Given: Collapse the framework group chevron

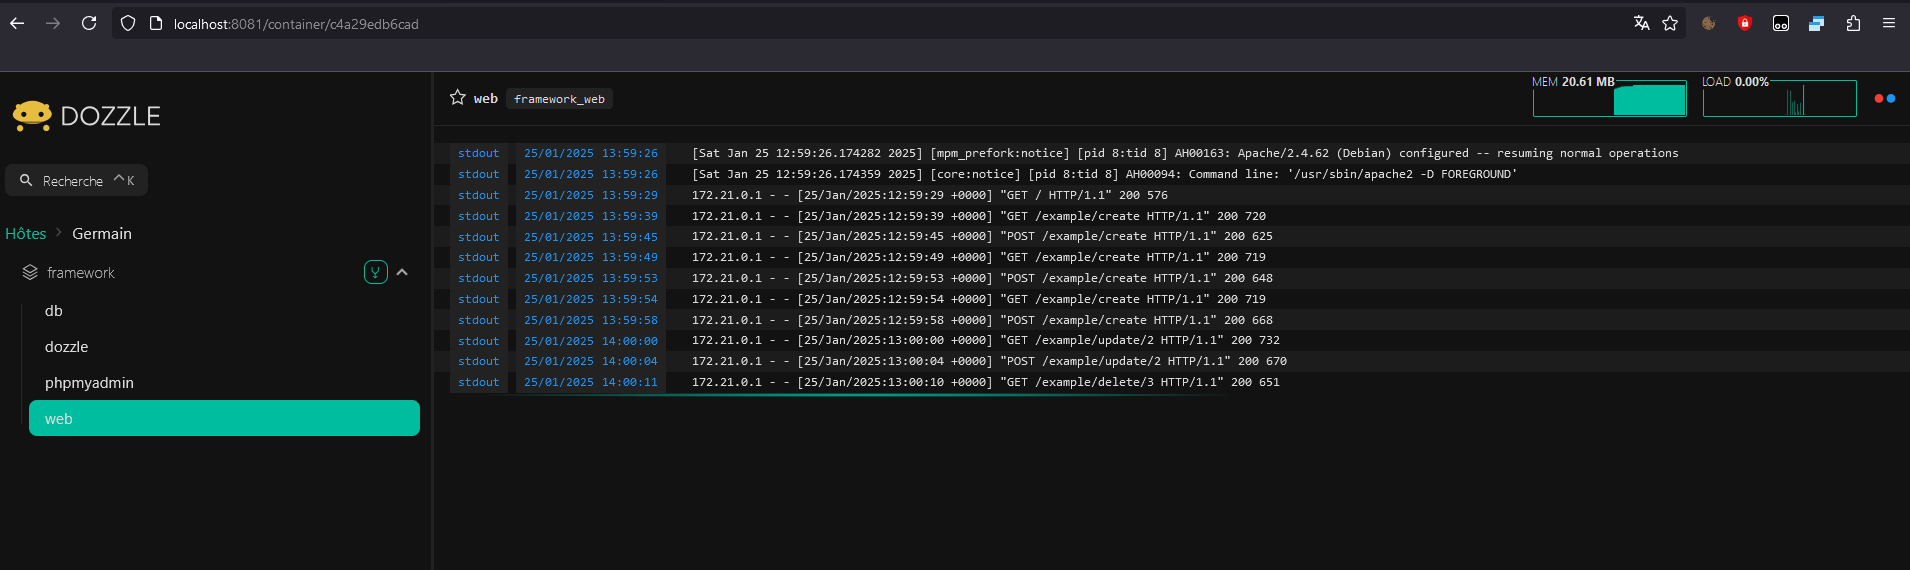Looking at the screenshot, I should click(x=402, y=272).
